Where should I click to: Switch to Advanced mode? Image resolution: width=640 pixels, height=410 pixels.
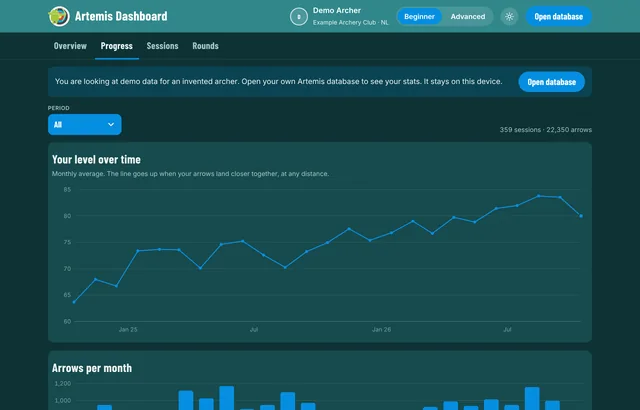click(x=468, y=17)
